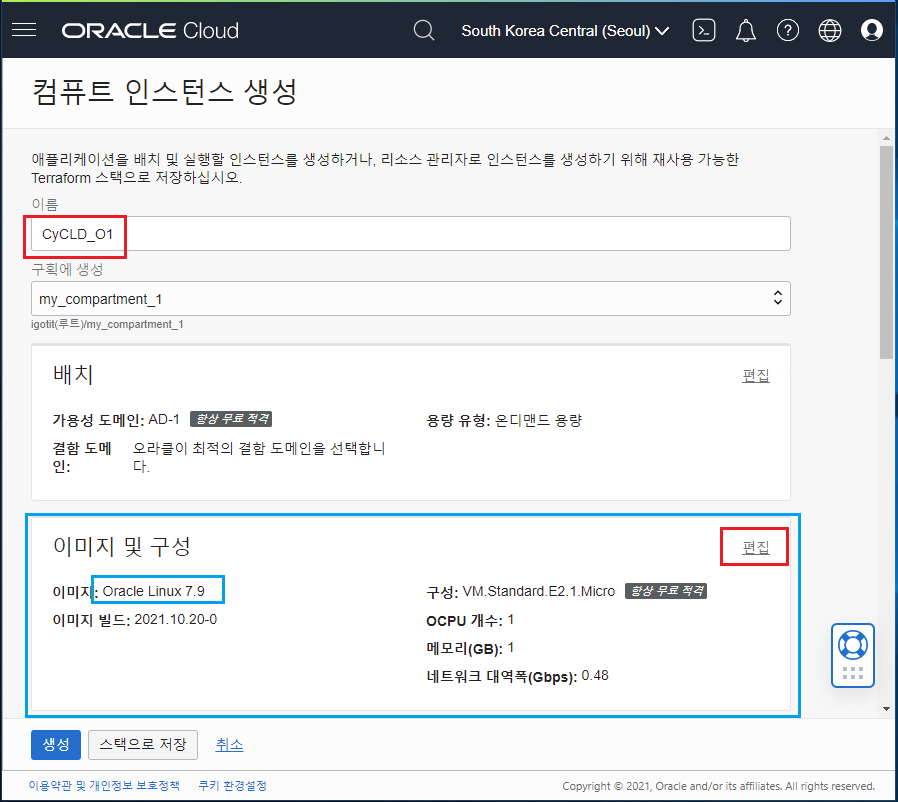The width and height of the screenshot is (898, 802).
Task: Click the 항상 무료 적격 badge next to VM.Standard.E2.1.Micro
Action: point(665,591)
